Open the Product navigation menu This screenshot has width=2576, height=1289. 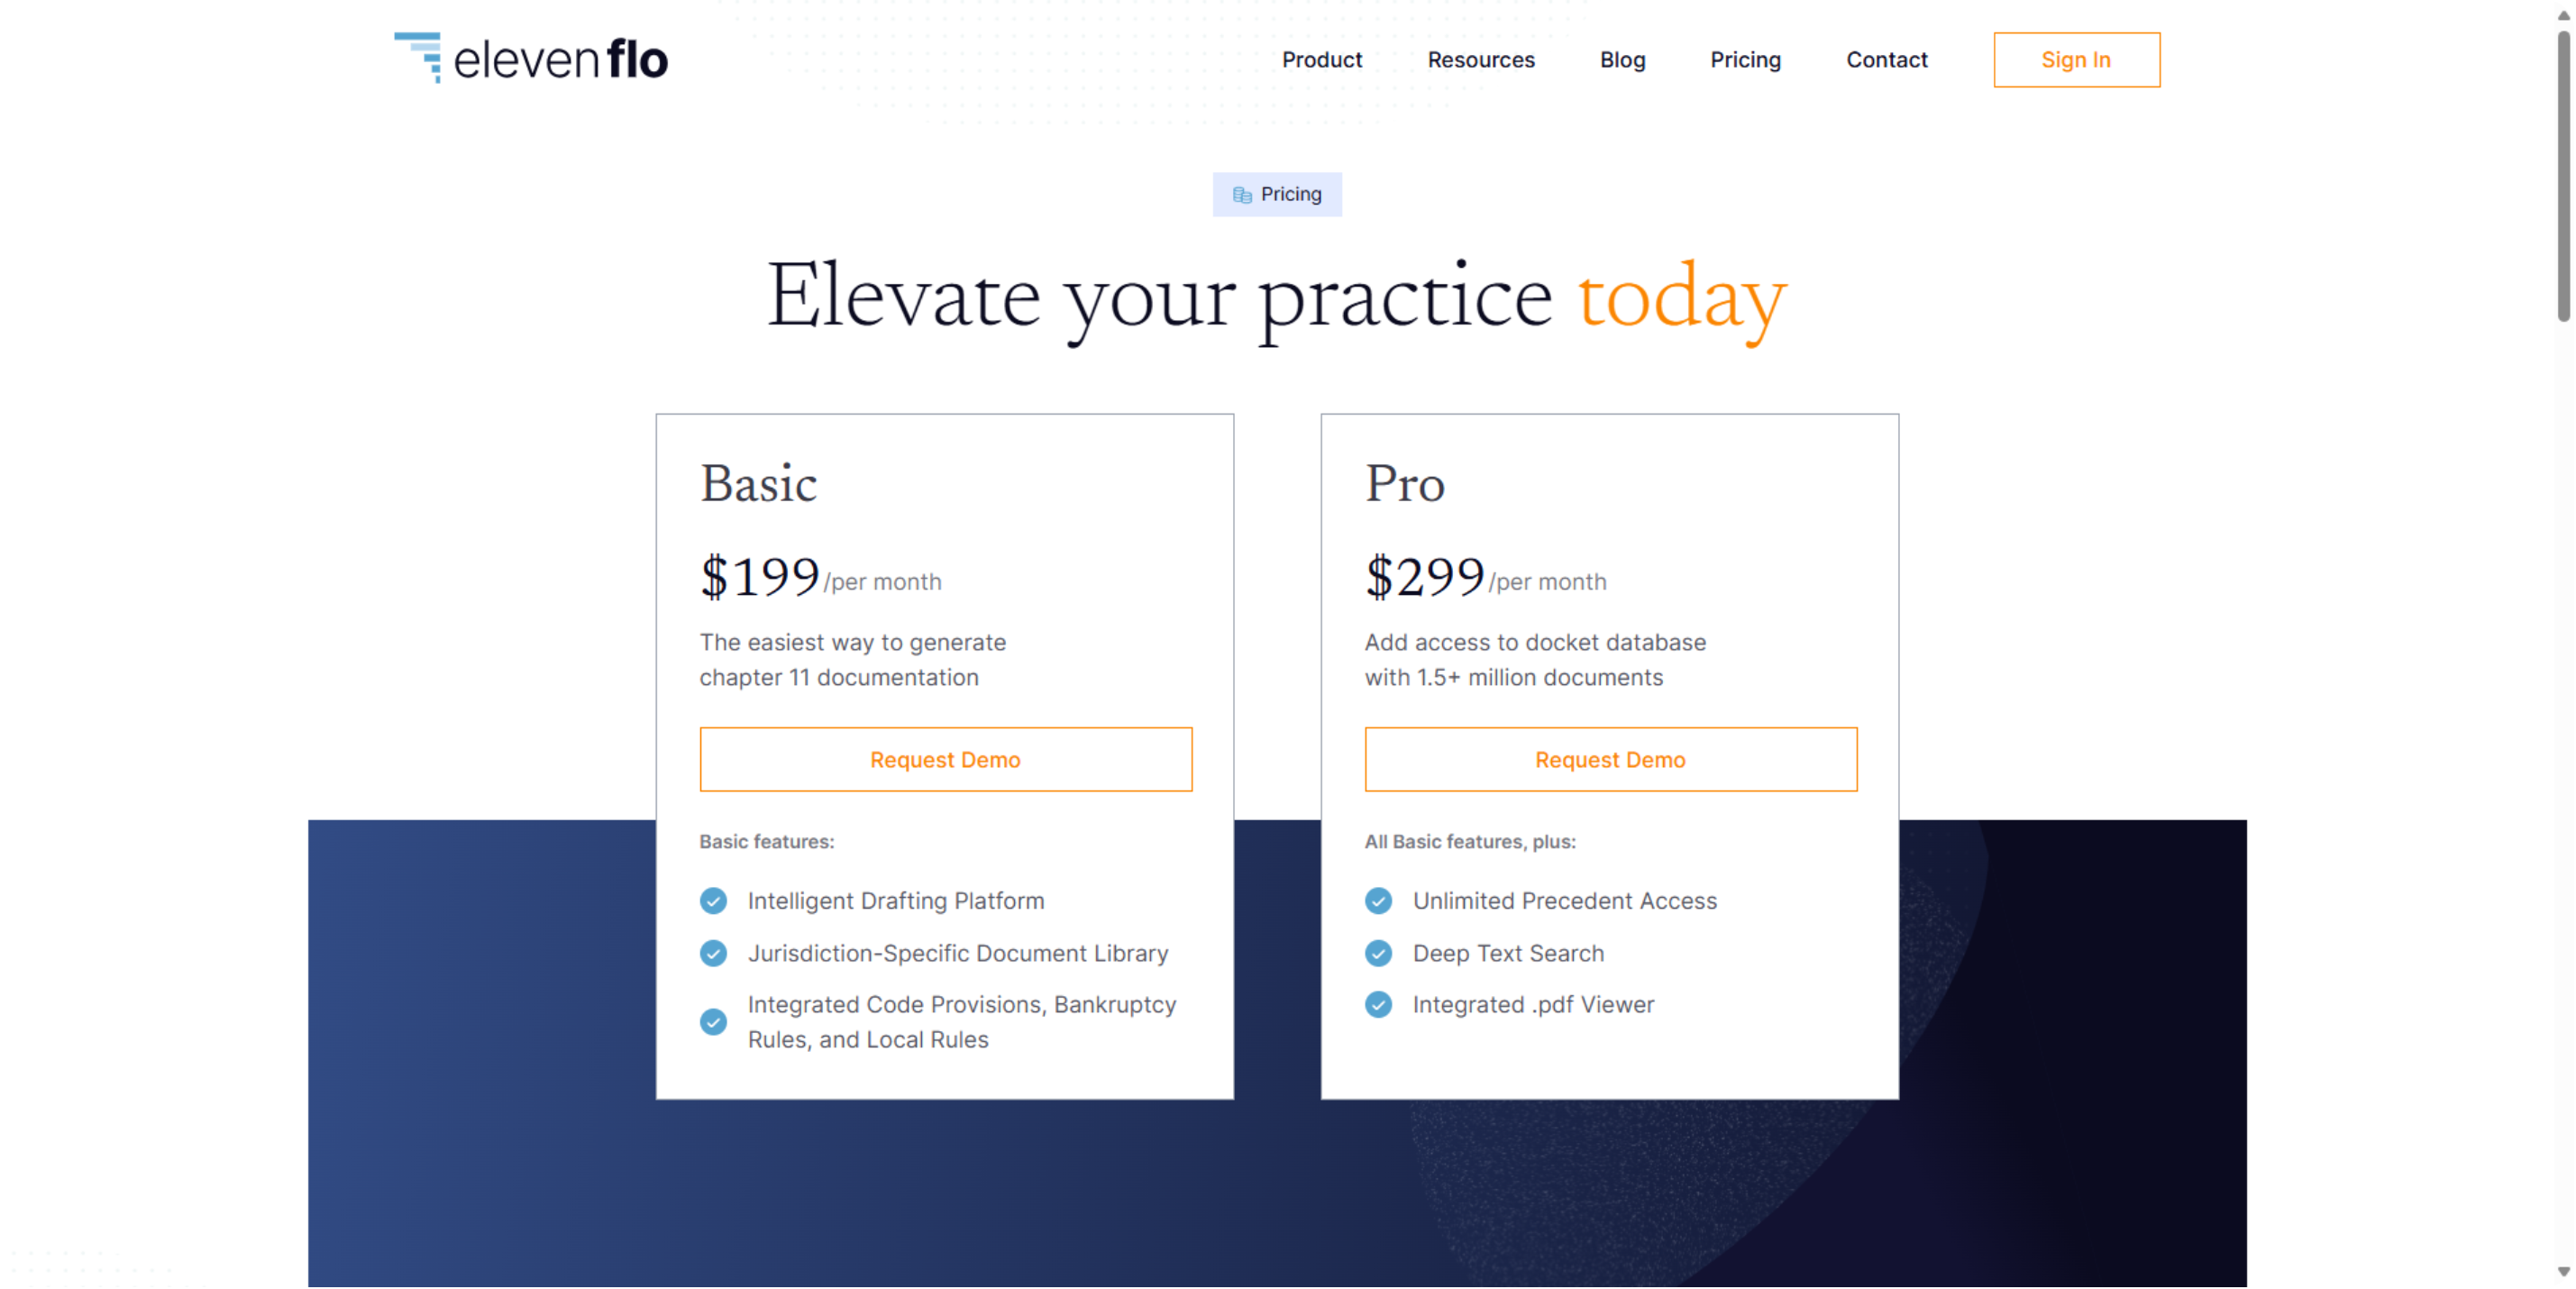[1323, 58]
